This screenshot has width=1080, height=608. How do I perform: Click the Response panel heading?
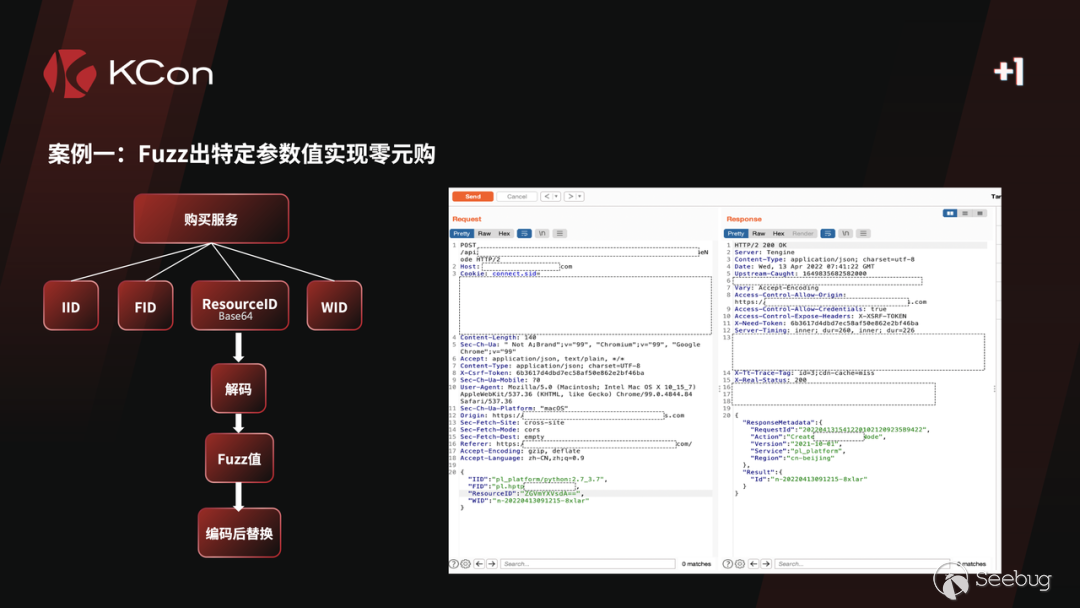coord(743,219)
